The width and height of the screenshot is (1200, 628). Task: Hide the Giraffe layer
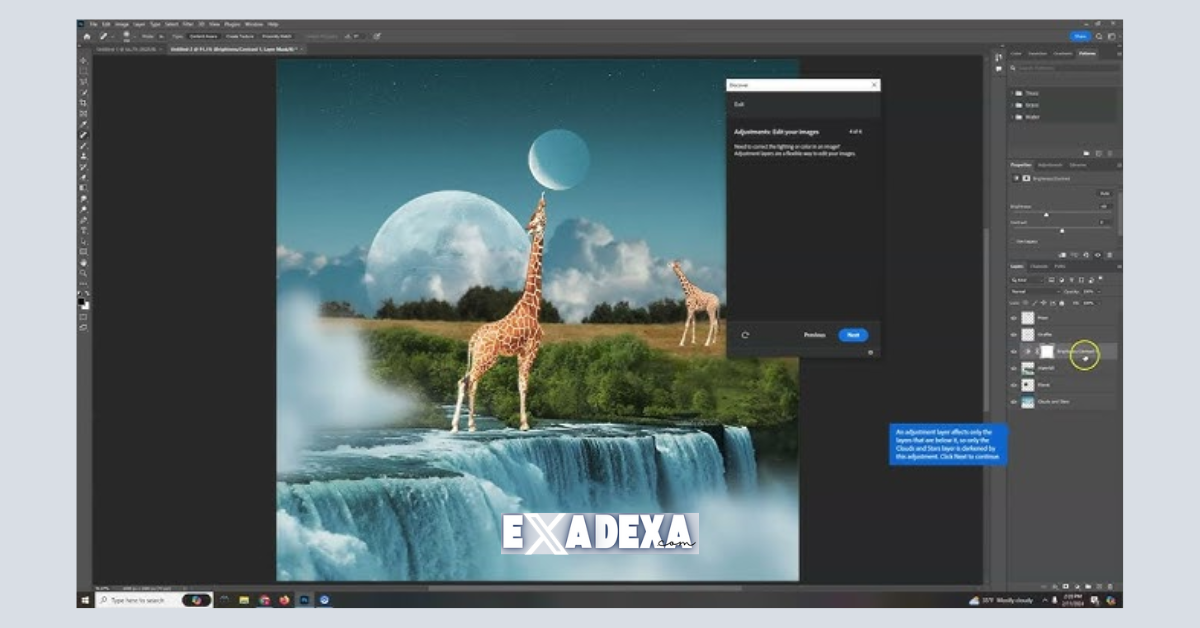[1013, 334]
